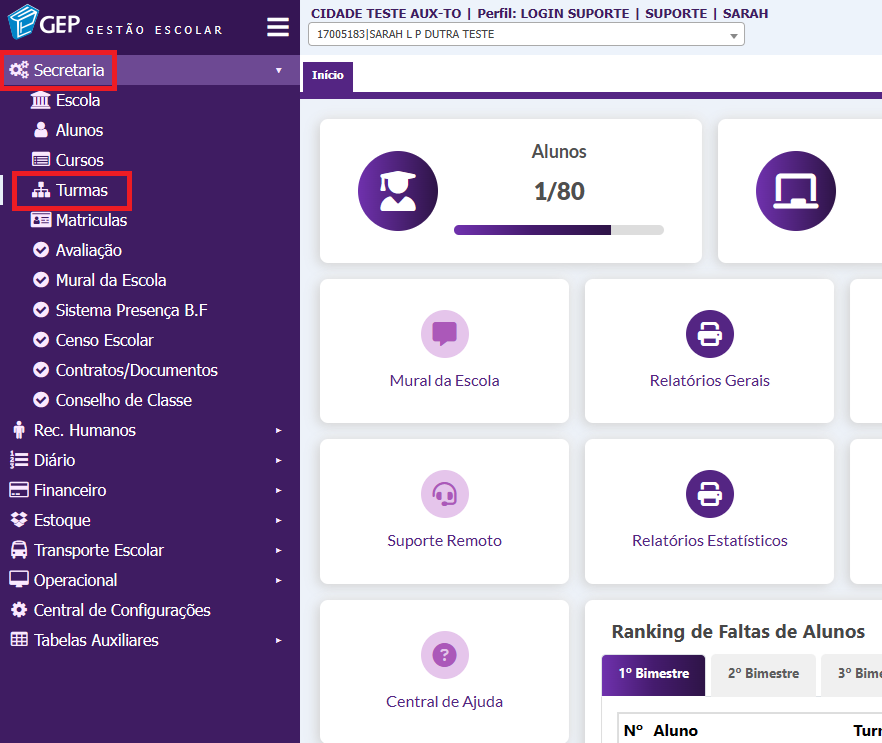The image size is (882, 743).
Task: Open Censo Escolar menu item
Action: (104, 340)
